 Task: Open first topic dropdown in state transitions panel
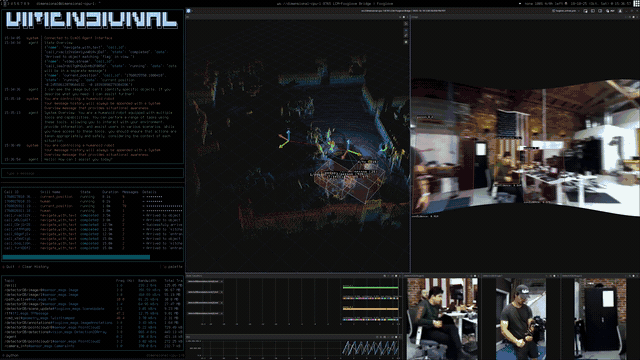[x=205, y=281]
